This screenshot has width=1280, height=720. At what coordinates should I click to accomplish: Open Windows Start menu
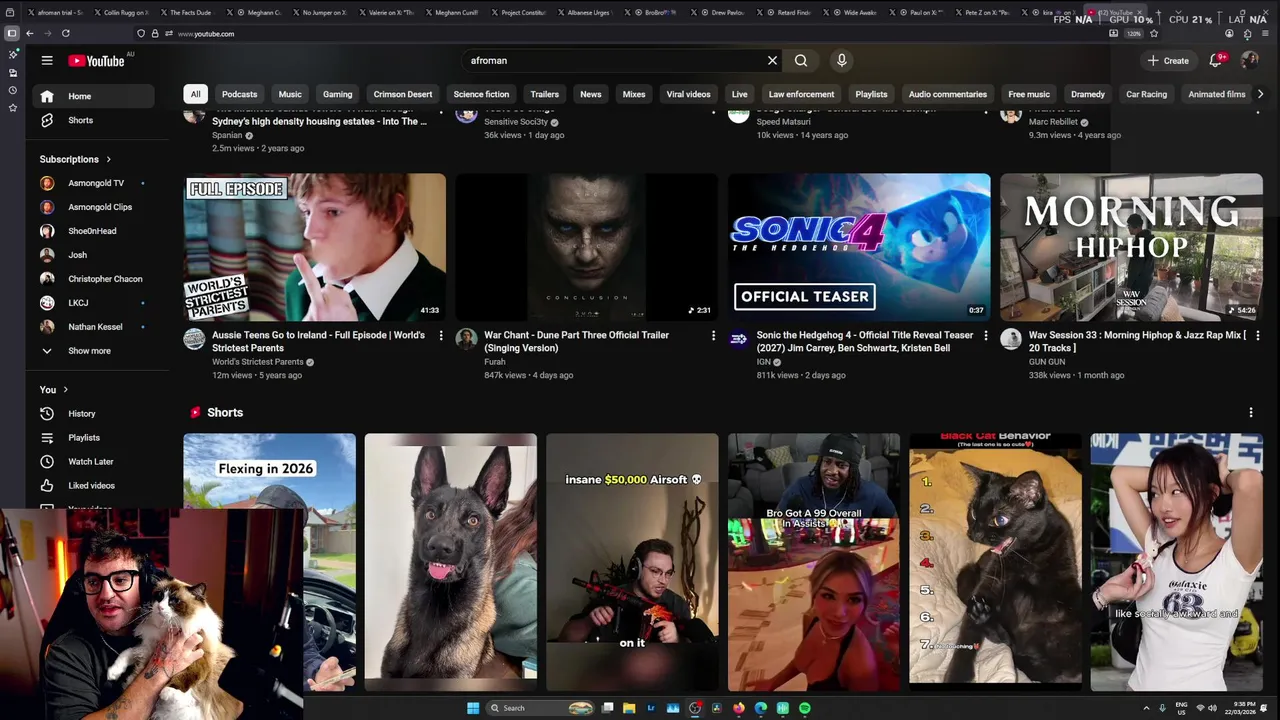point(473,708)
